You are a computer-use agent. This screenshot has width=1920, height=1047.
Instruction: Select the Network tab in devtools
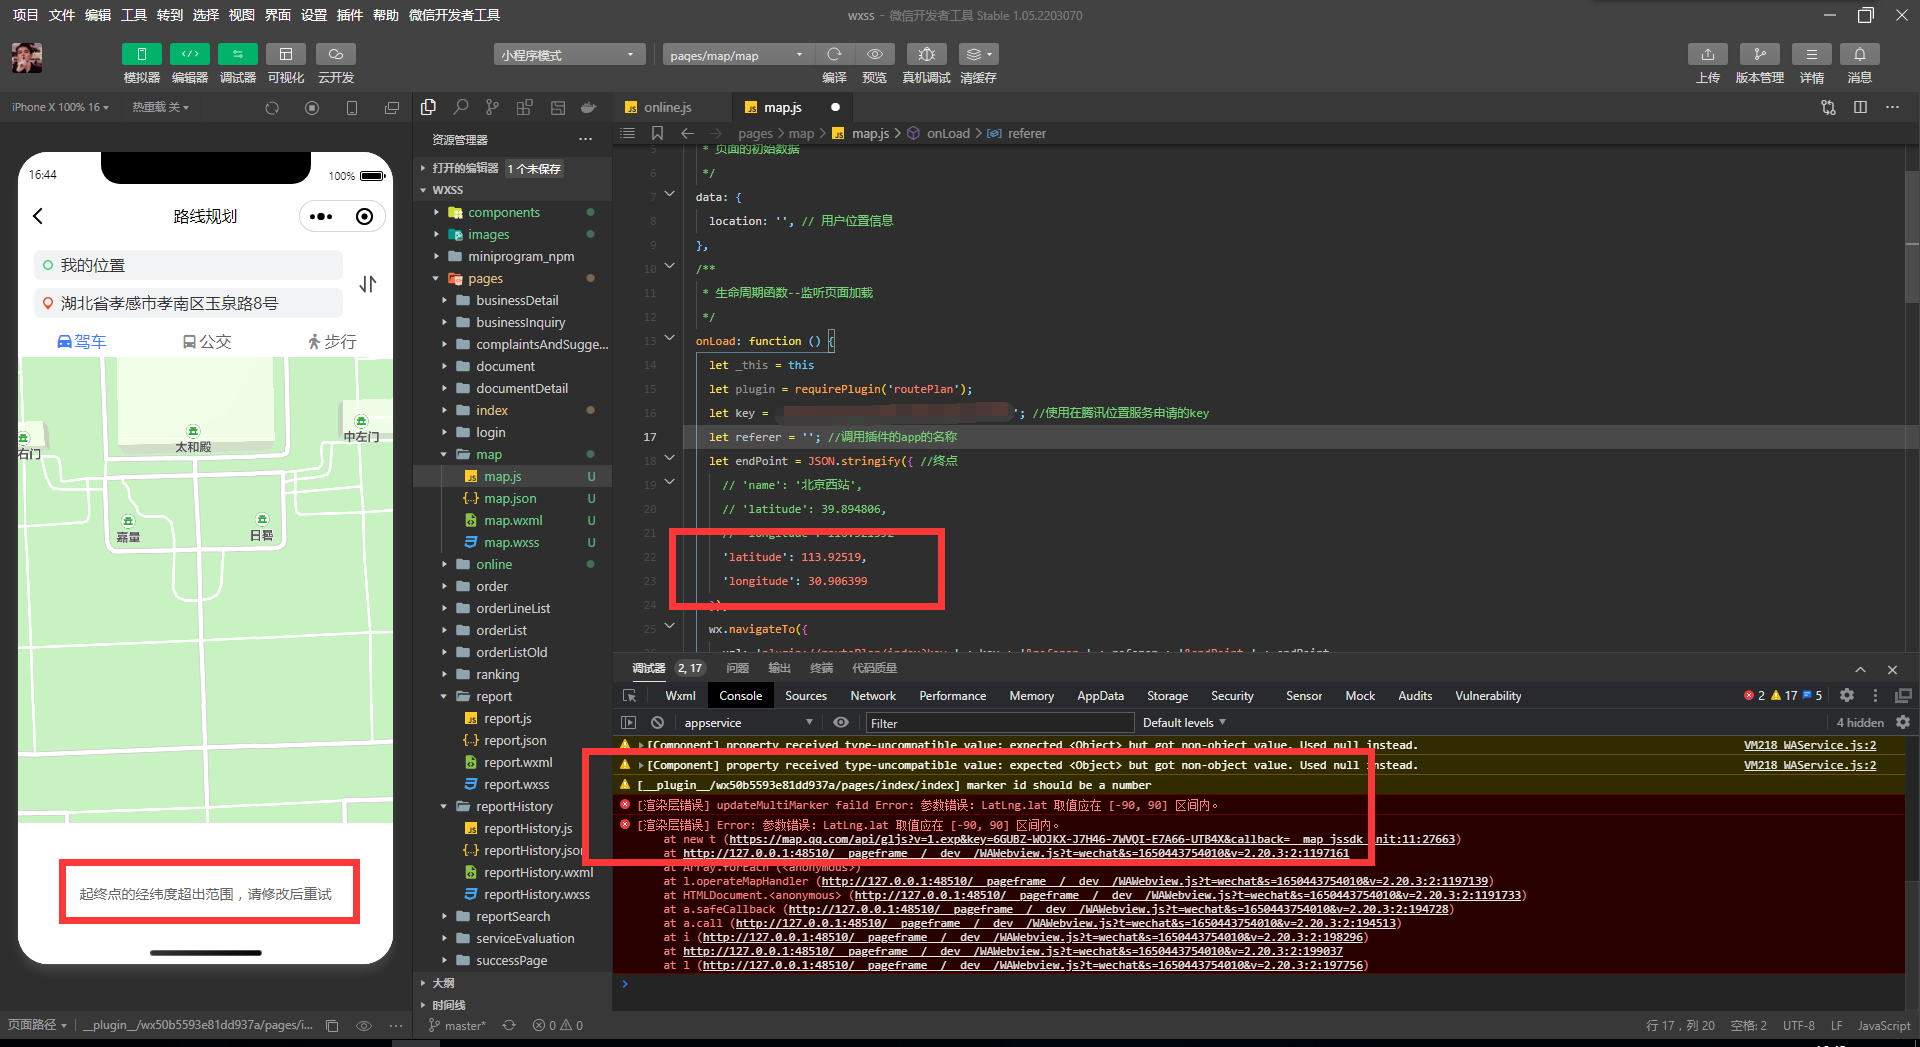click(873, 696)
